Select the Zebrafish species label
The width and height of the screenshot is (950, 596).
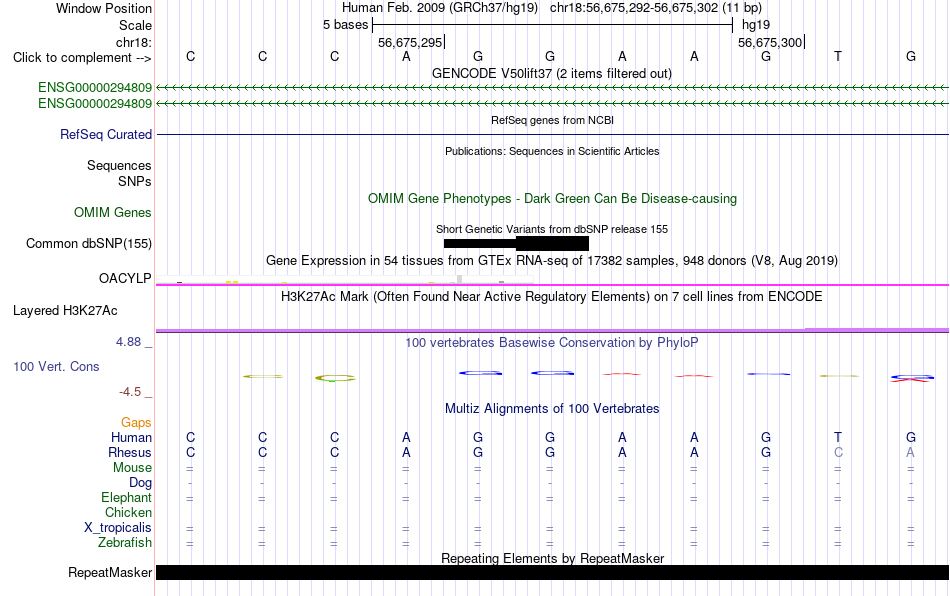125,542
